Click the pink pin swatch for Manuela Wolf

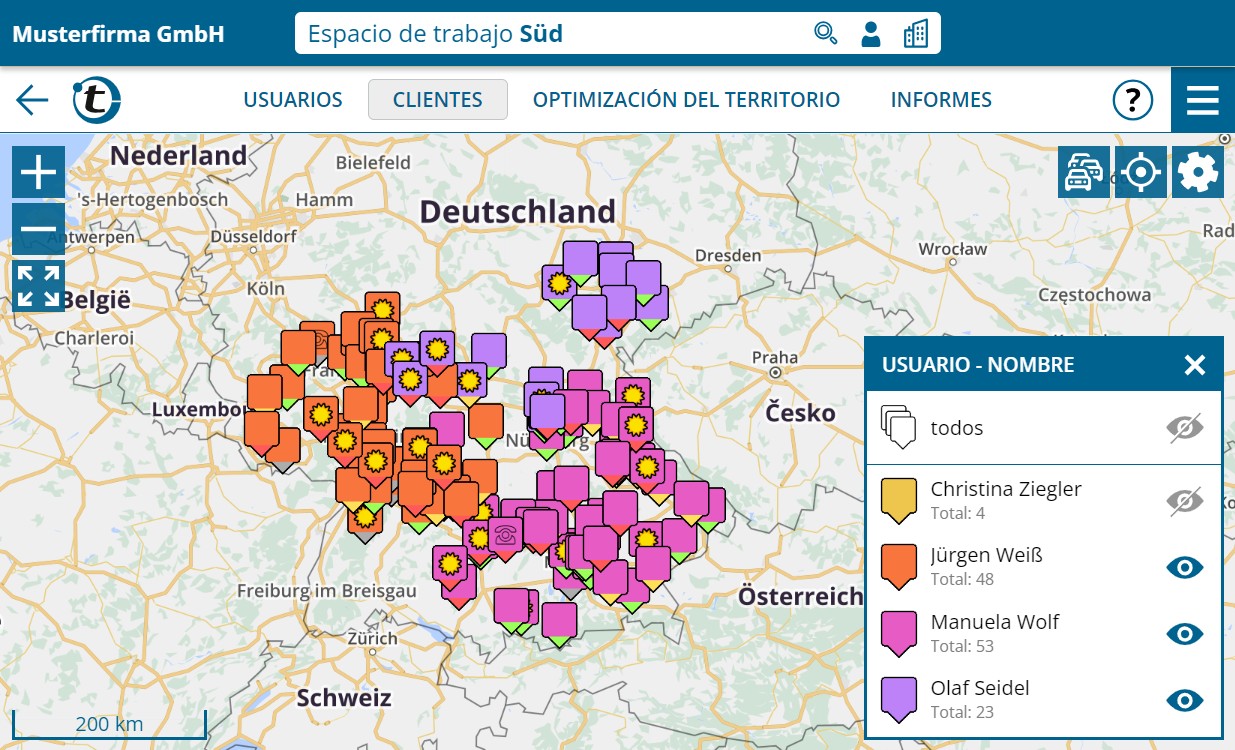[x=898, y=634]
